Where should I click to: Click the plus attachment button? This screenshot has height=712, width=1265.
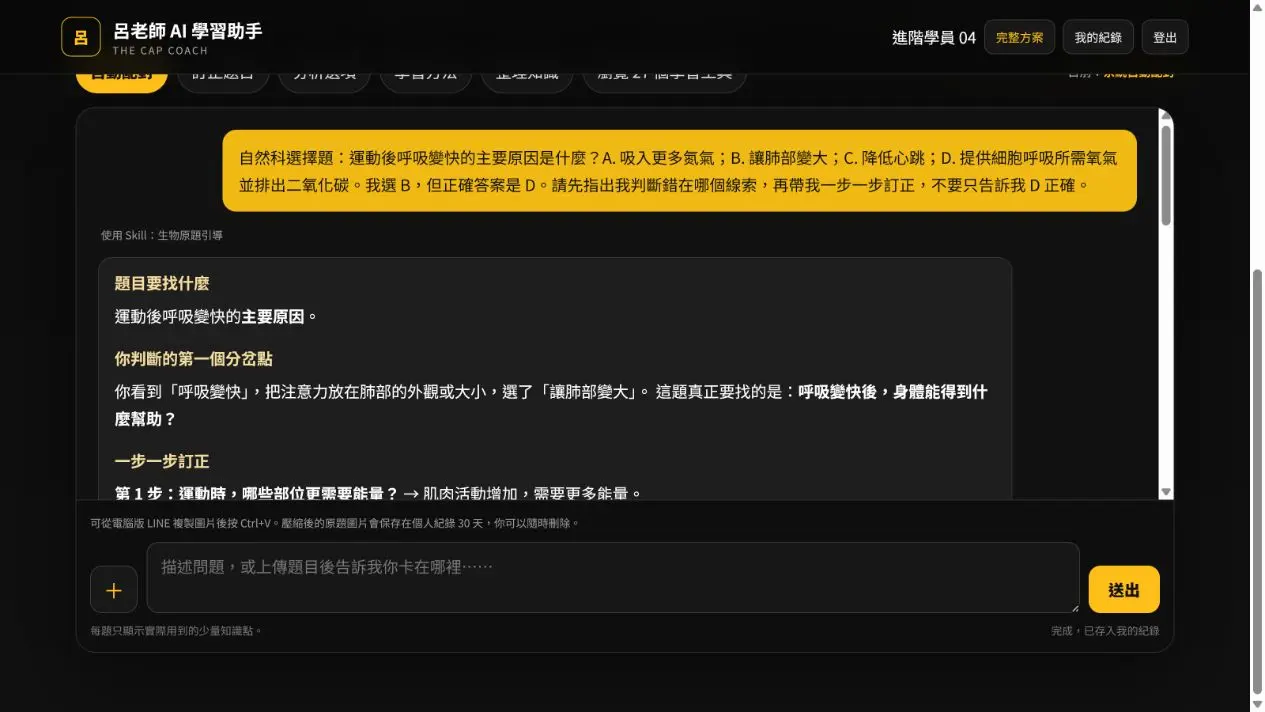click(114, 590)
